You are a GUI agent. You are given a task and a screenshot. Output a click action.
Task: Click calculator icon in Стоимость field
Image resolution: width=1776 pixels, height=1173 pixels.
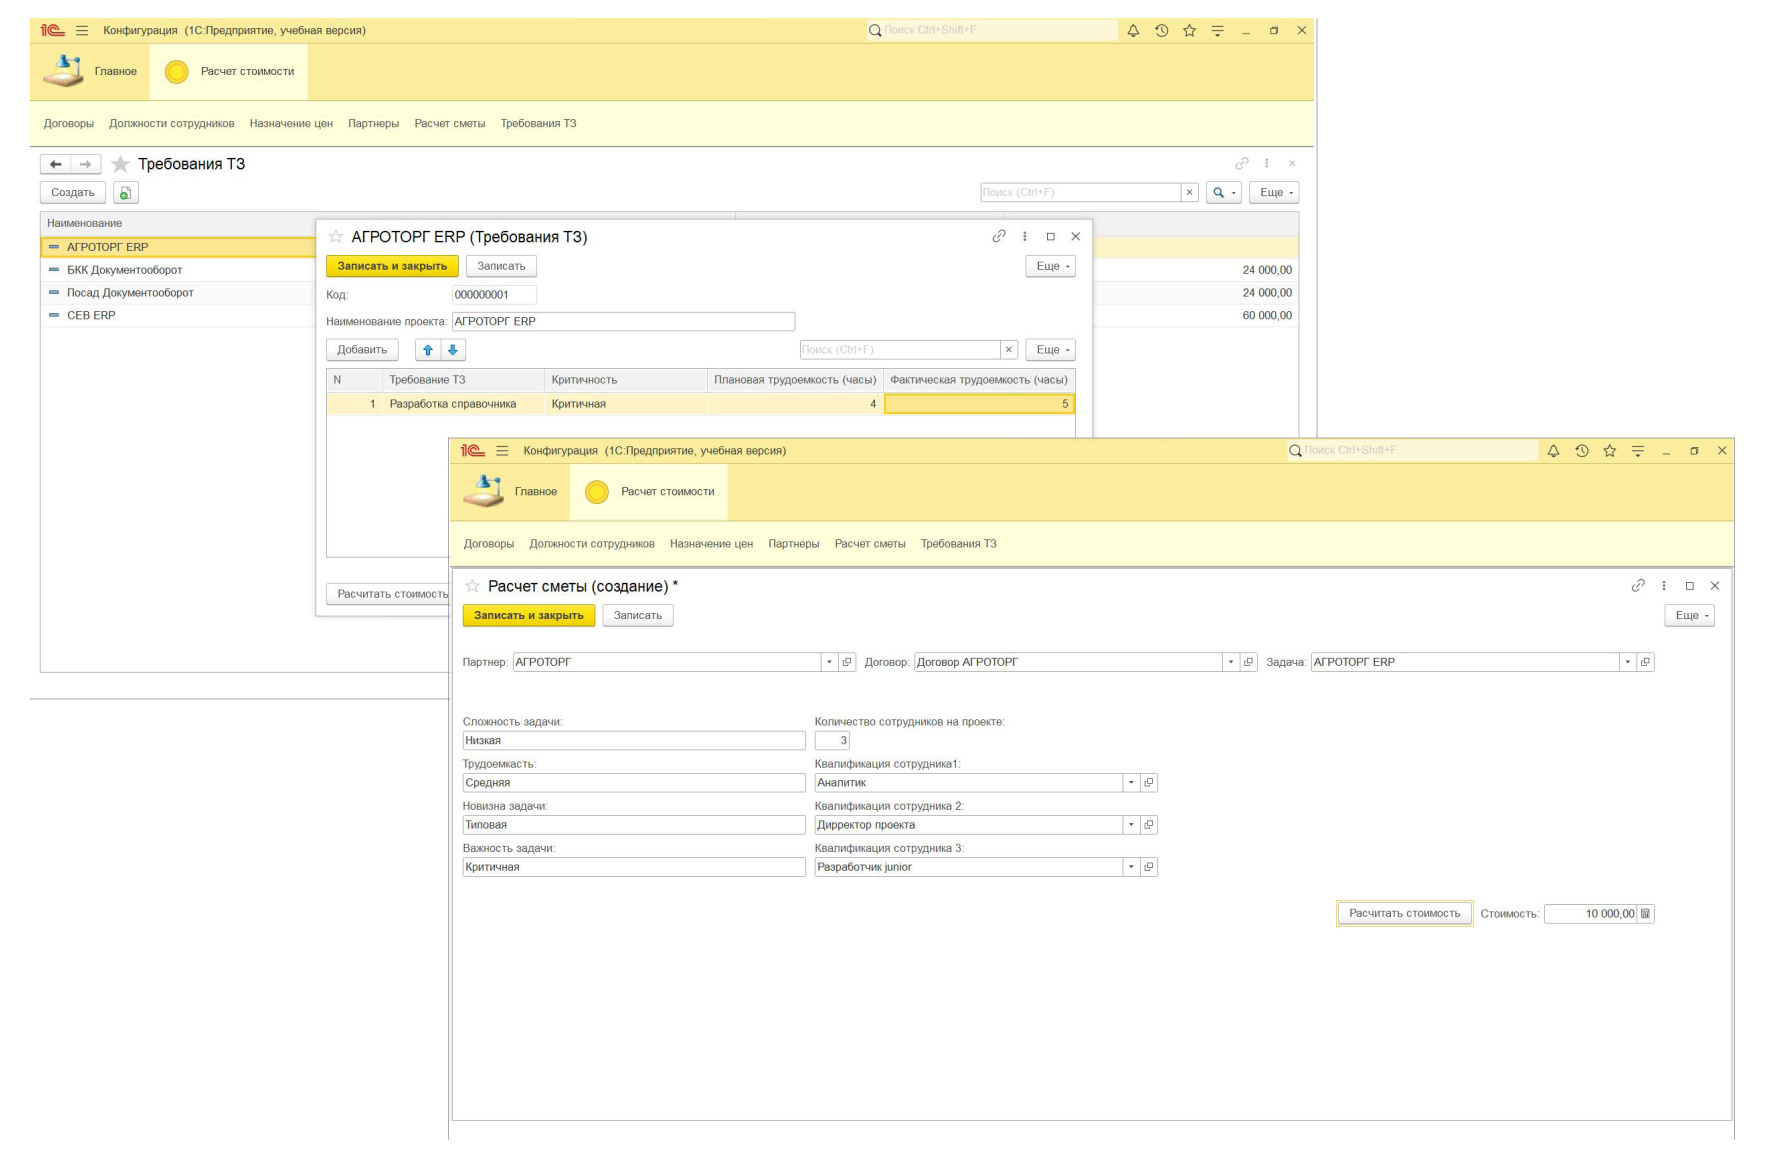pos(1645,914)
